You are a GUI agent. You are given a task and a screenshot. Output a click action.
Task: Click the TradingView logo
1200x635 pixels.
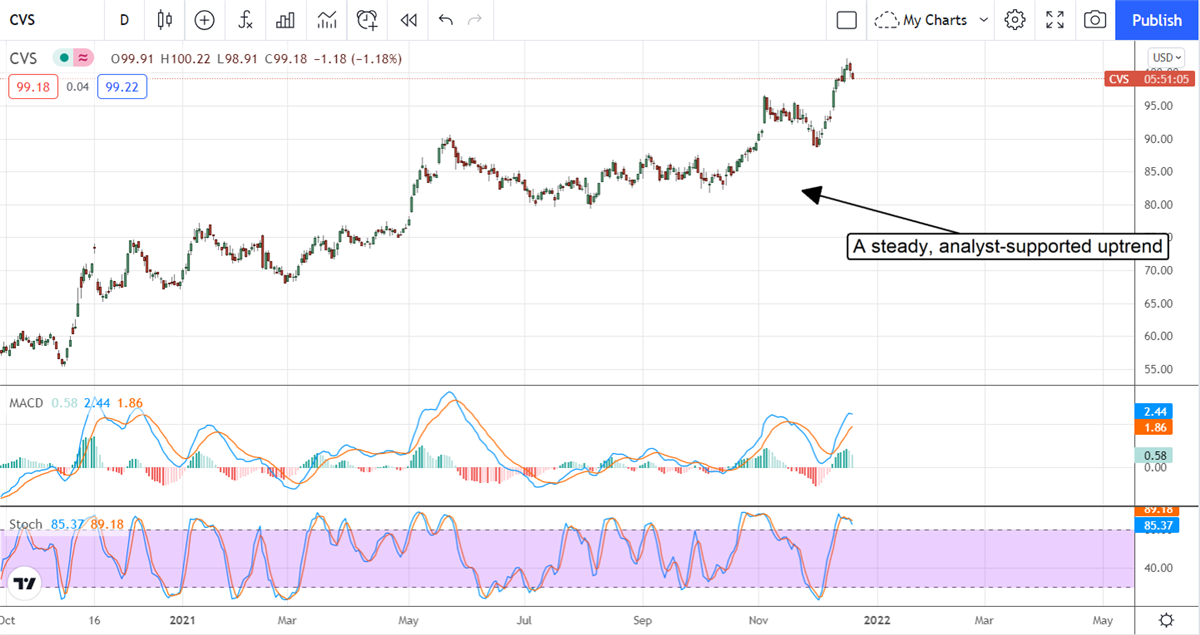click(24, 584)
